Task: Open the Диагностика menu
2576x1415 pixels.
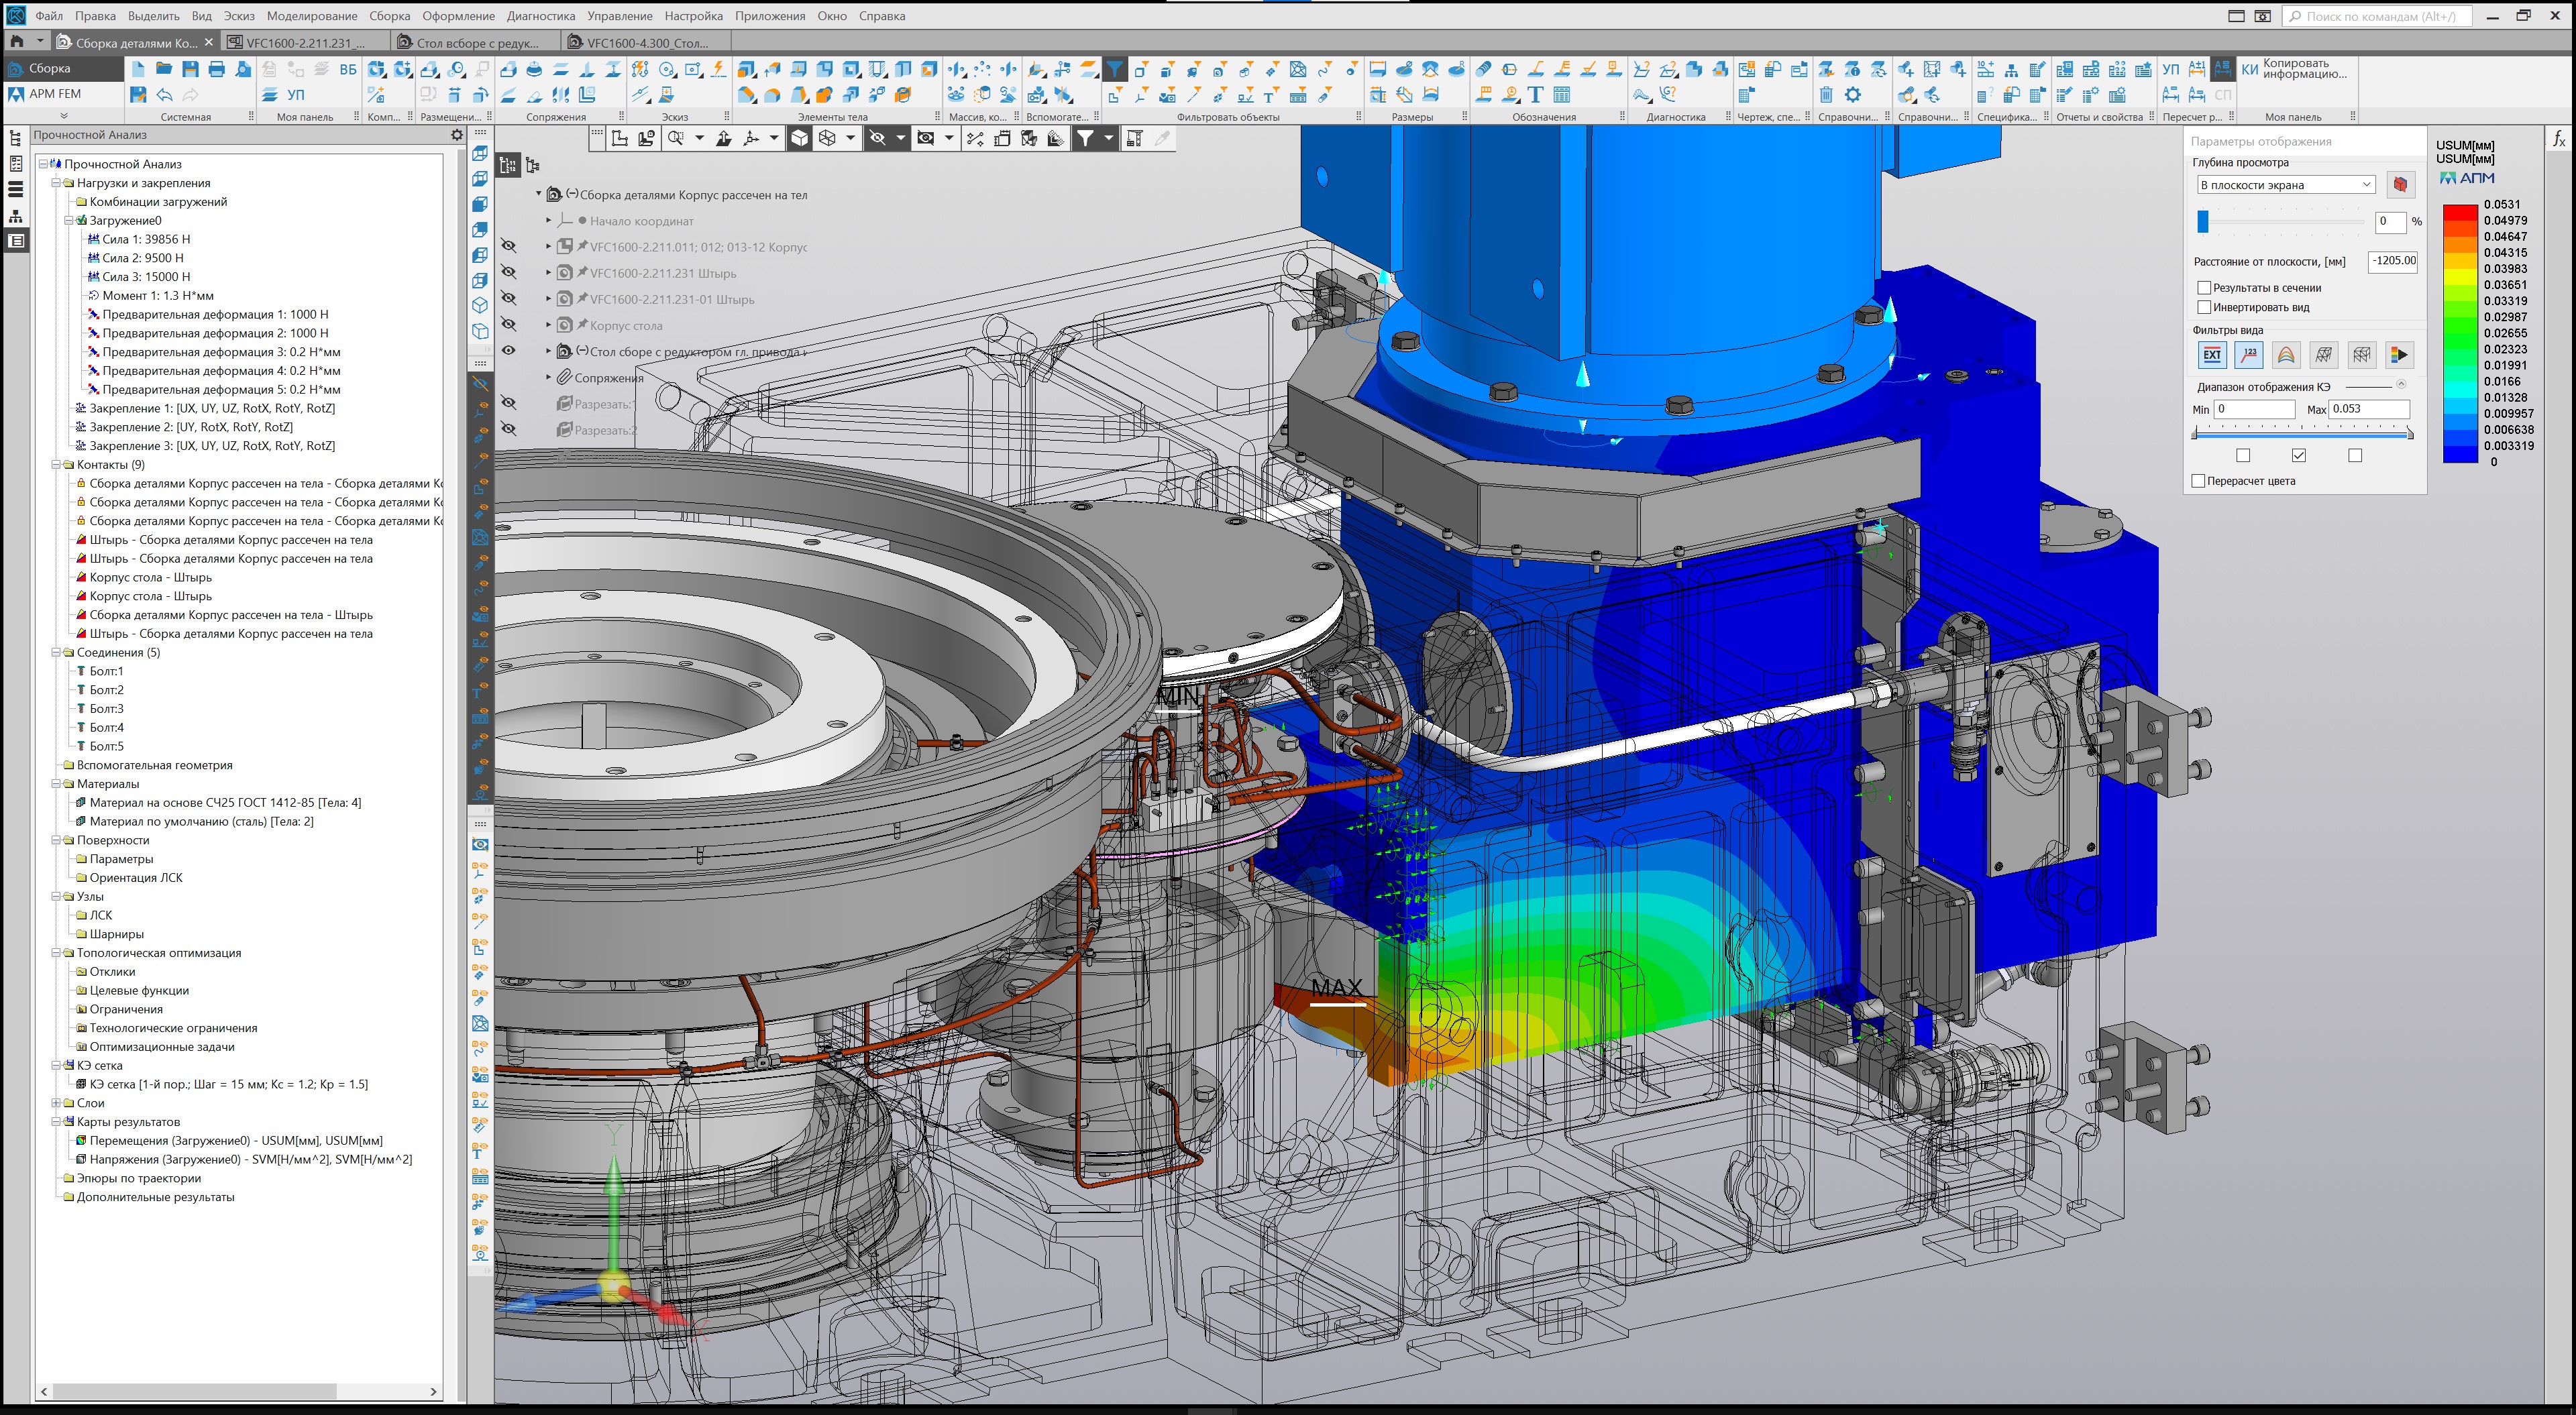Action: click(x=540, y=16)
